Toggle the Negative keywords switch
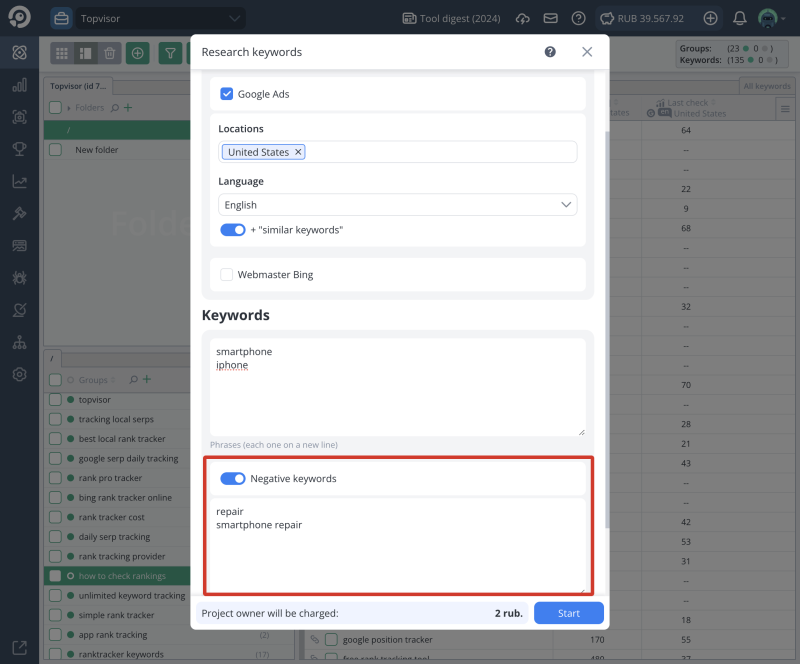 point(233,478)
